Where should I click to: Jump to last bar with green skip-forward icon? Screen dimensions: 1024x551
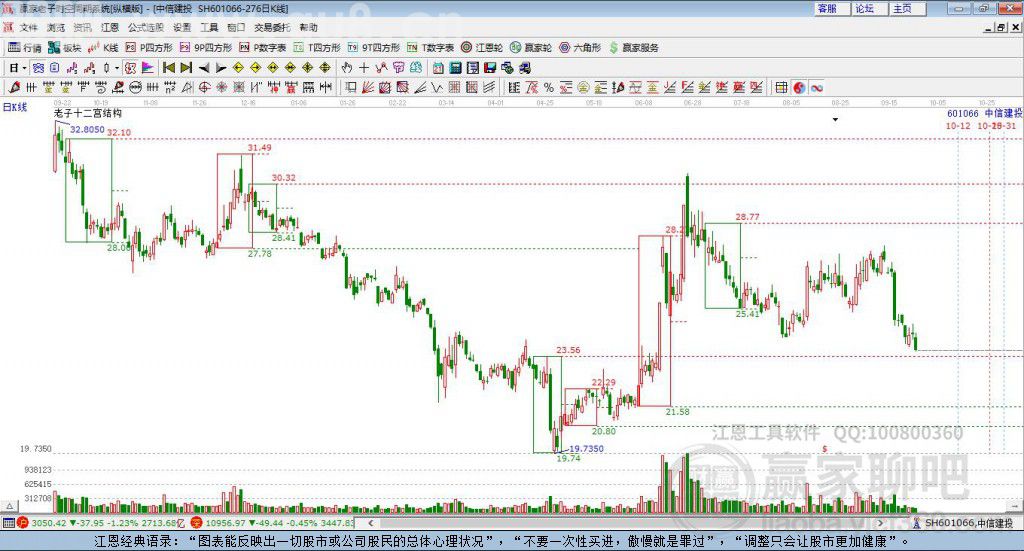pyautogui.click(x=186, y=68)
